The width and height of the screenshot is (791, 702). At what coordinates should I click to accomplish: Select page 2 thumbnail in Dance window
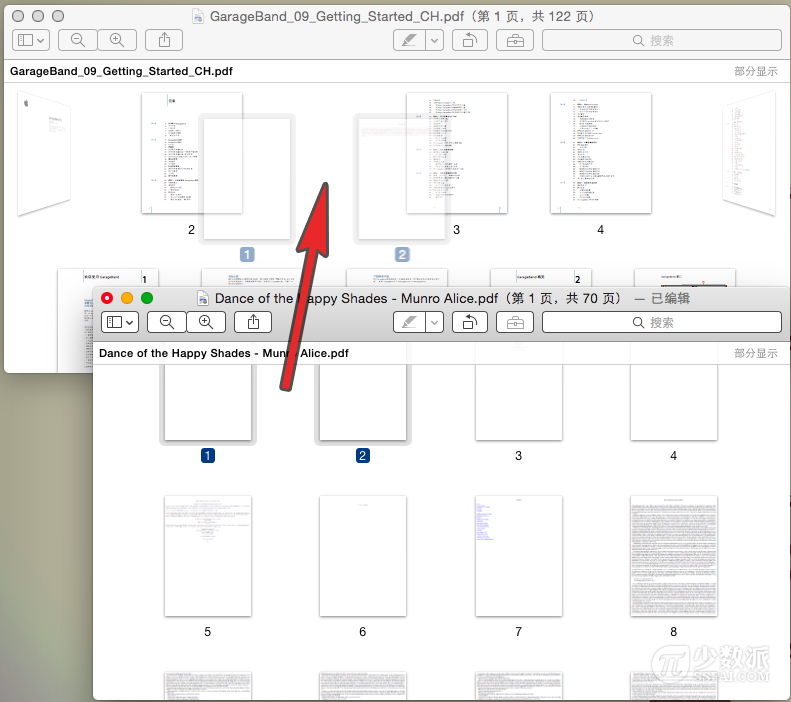(x=363, y=402)
